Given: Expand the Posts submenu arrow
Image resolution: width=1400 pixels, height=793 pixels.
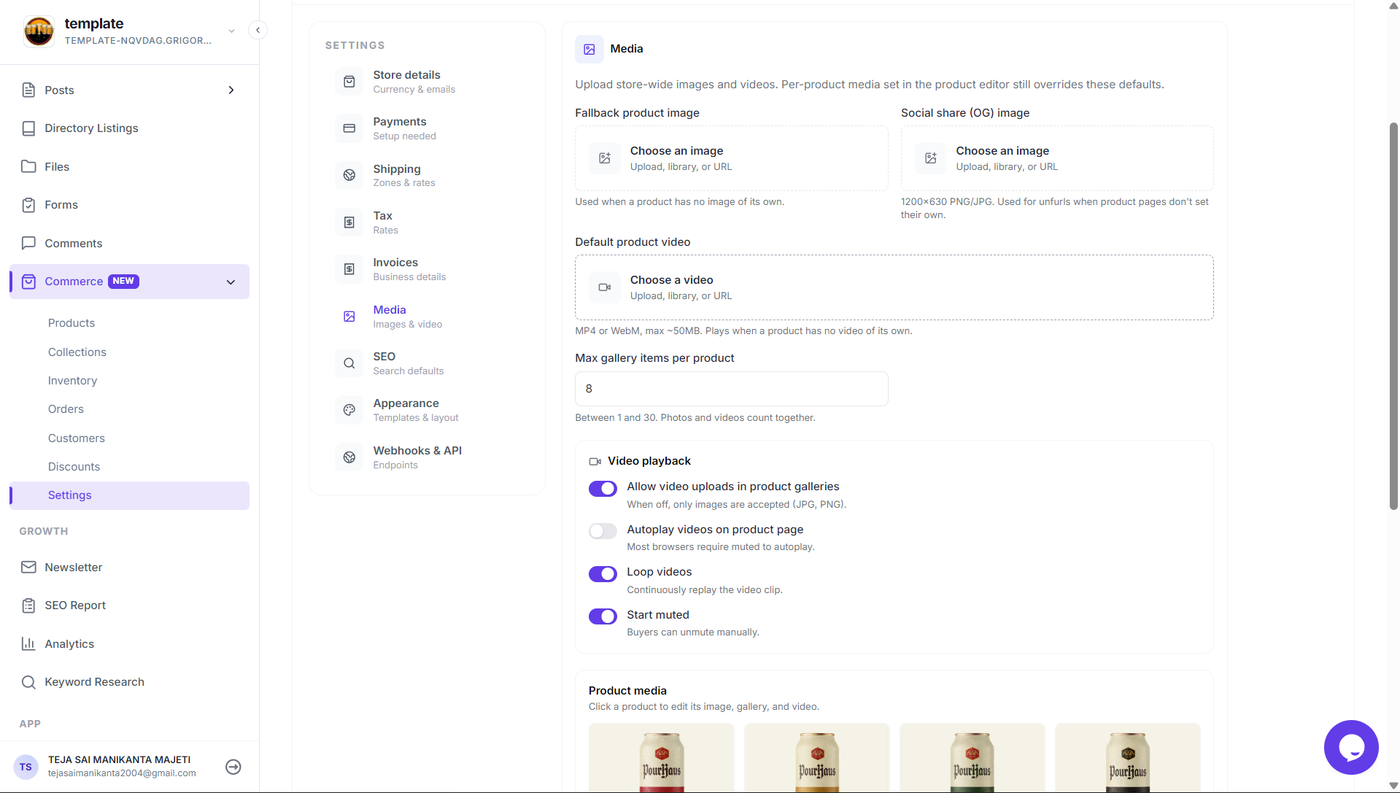Looking at the screenshot, I should click(x=231, y=90).
